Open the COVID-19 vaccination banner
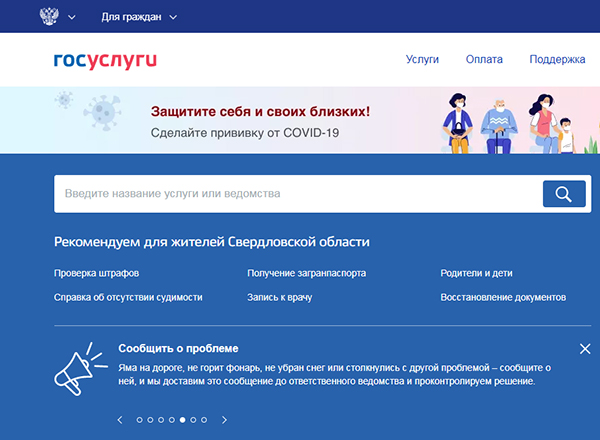 point(300,120)
